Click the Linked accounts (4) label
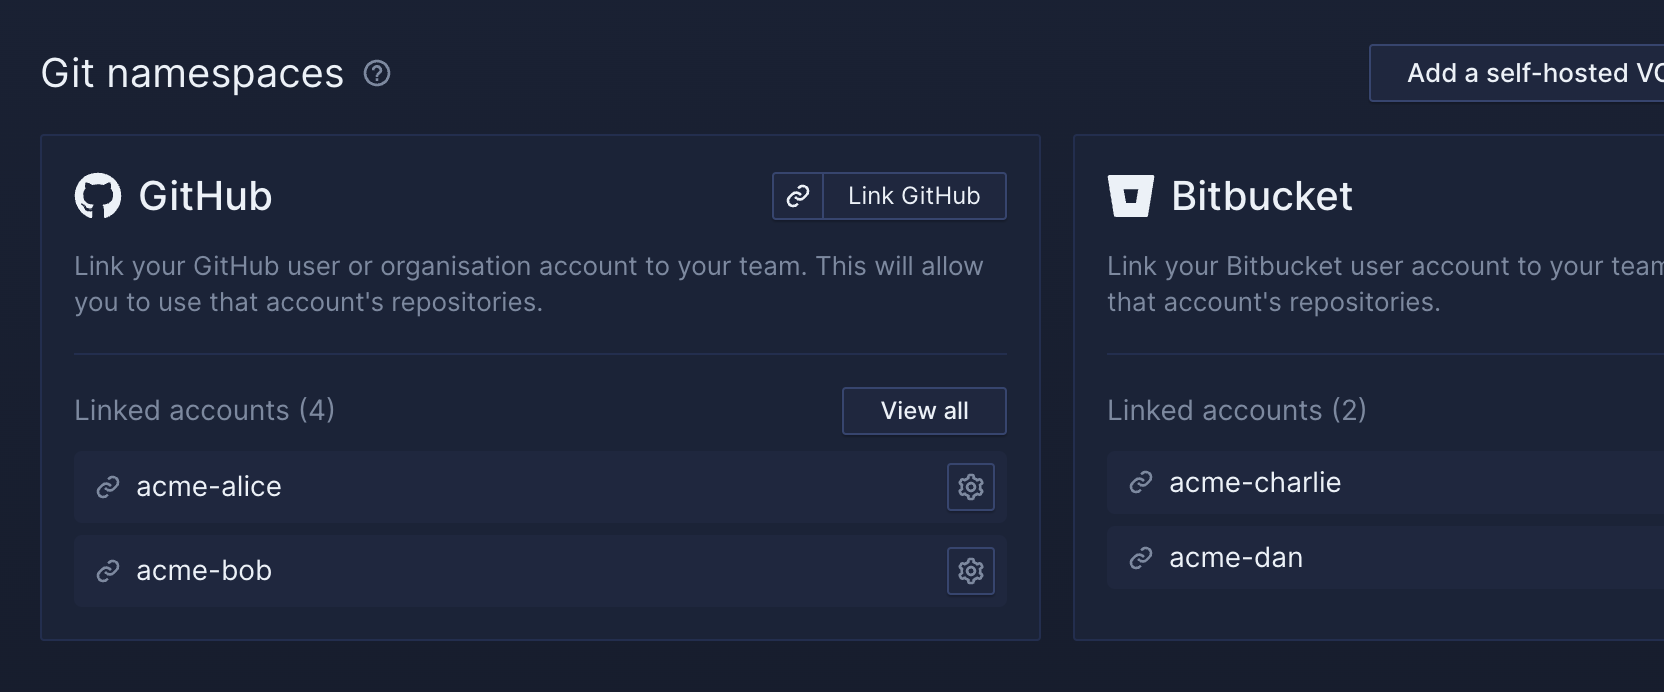1664x692 pixels. pyautogui.click(x=204, y=410)
